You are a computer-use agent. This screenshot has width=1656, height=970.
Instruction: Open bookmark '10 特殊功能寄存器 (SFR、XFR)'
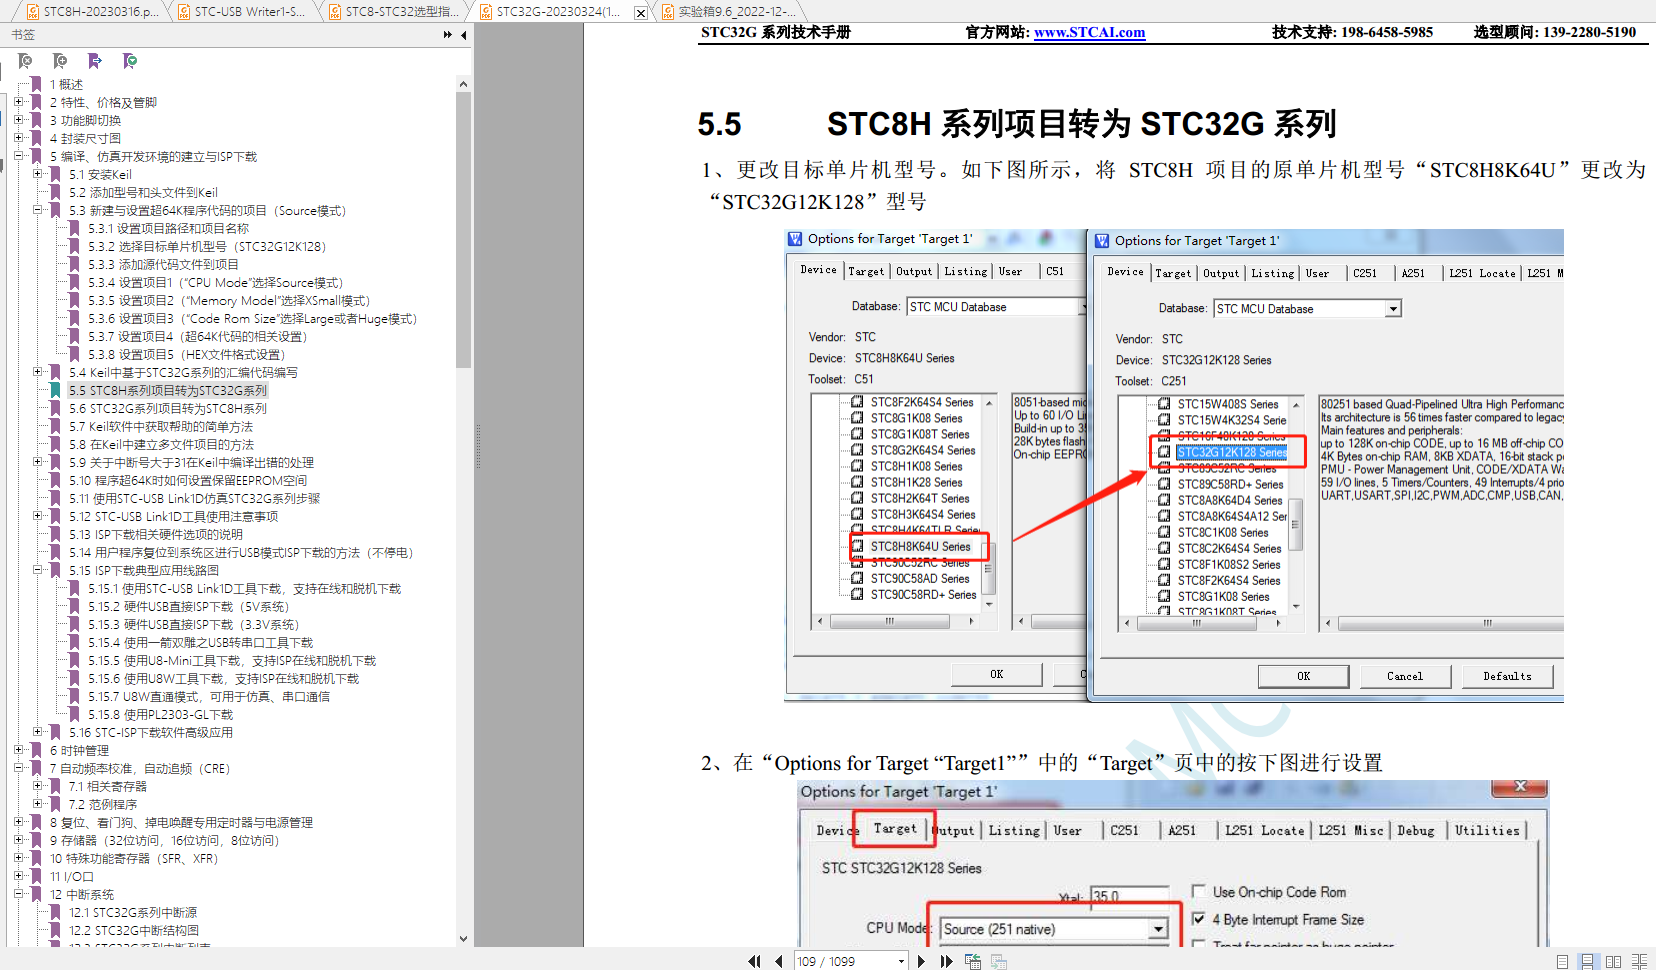click(133, 859)
